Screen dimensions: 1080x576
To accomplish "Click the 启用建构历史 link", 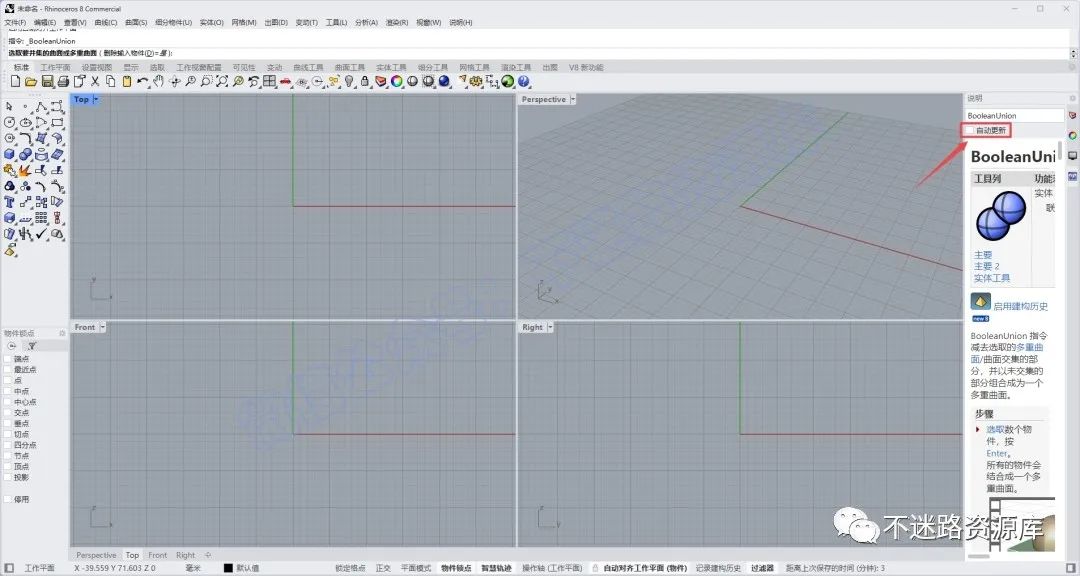I will coord(1021,307).
